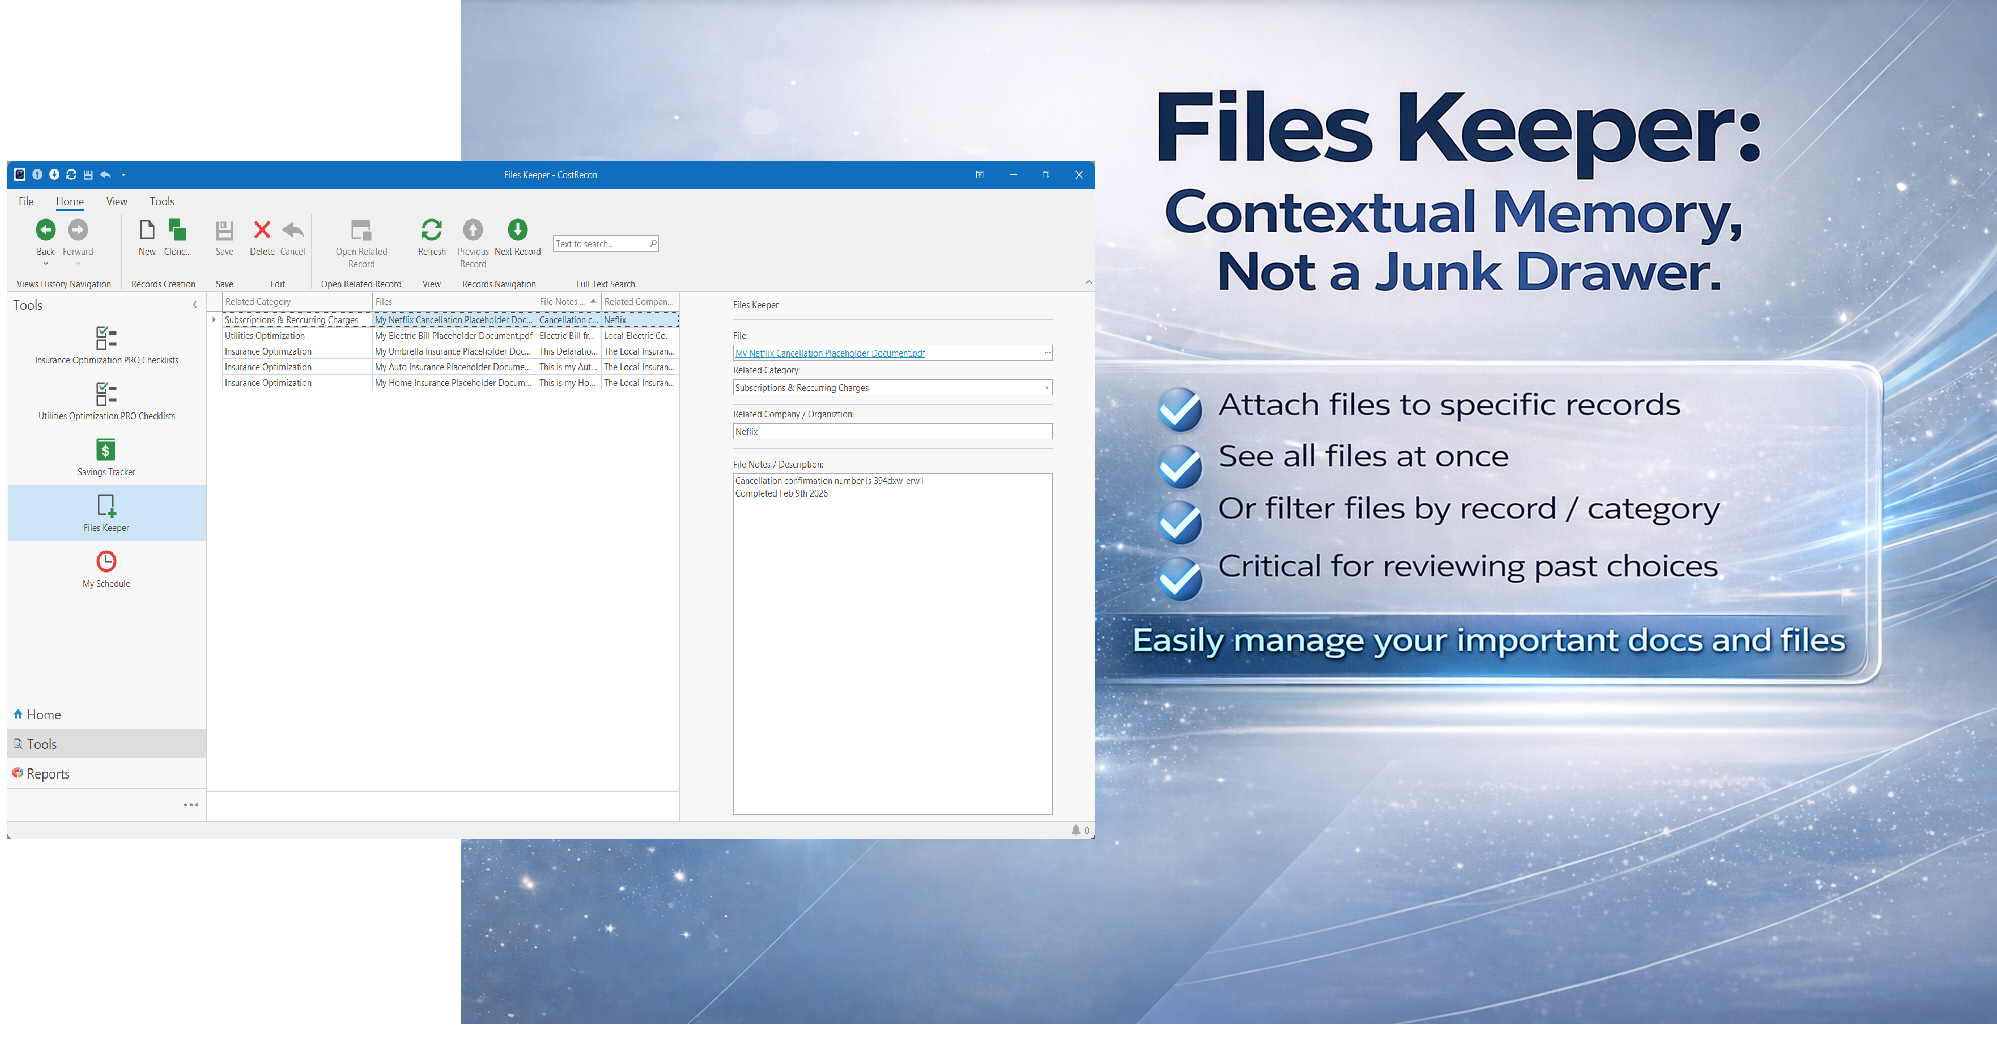Click the green Back navigation icon
This screenshot has height=1037, width=1997.
pos(46,230)
